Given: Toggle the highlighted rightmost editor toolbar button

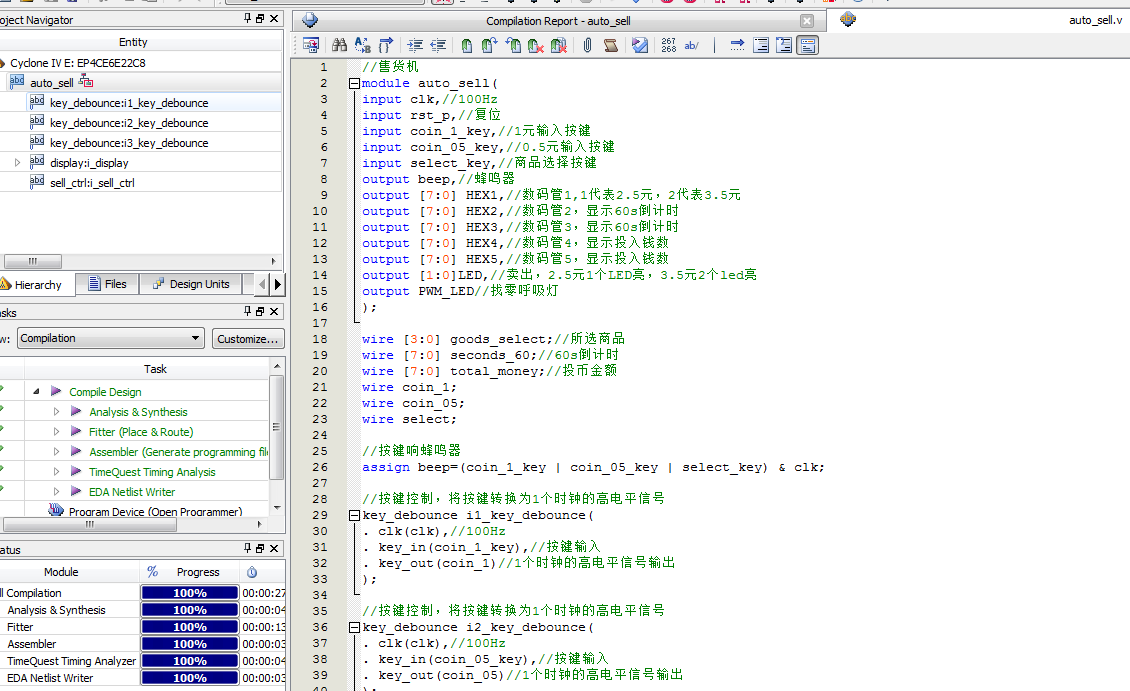Looking at the screenshot, I should click(x=807, y=45).
